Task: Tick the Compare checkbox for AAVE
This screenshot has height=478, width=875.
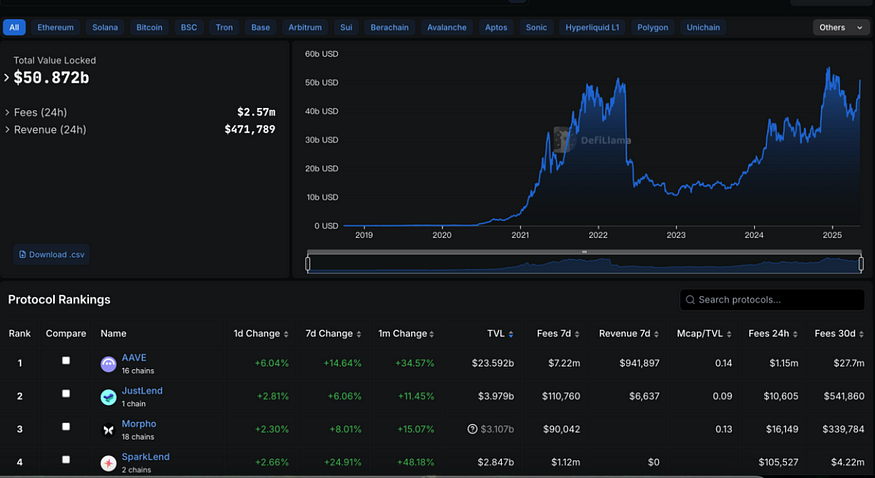Action: coord(66,361)
